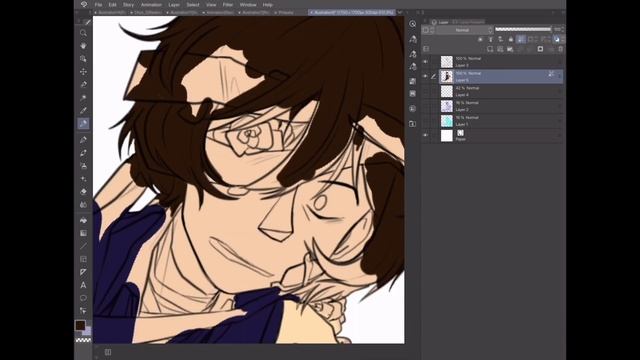Viewport: 640px width, 360px height.
Task: Create a new vector layer
Action: [x=500, y=49]
